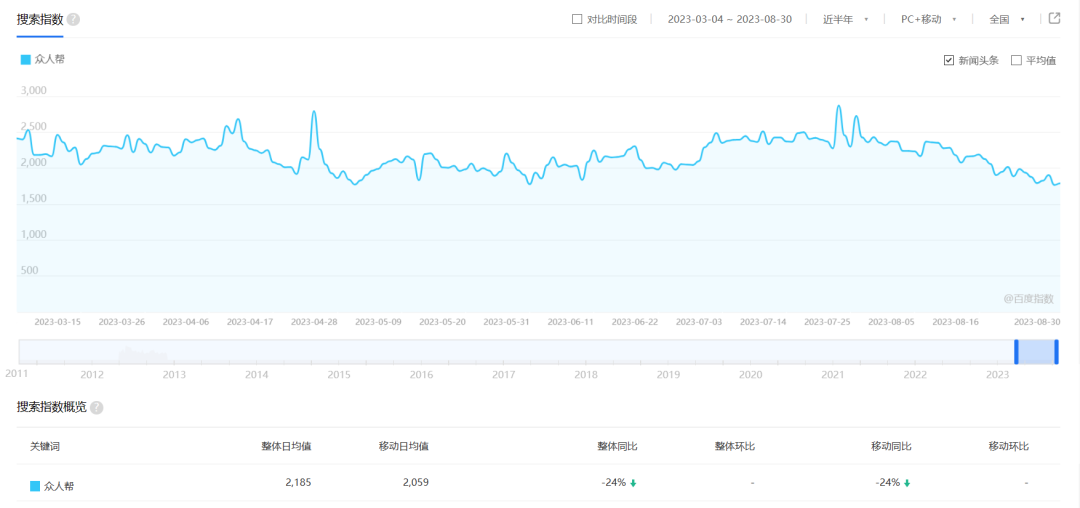Open the 2023-03-04 ~ 2023-08-30 date range picker
The image size is (1080, 508).
pyautogui.click(x=729, y=19)
